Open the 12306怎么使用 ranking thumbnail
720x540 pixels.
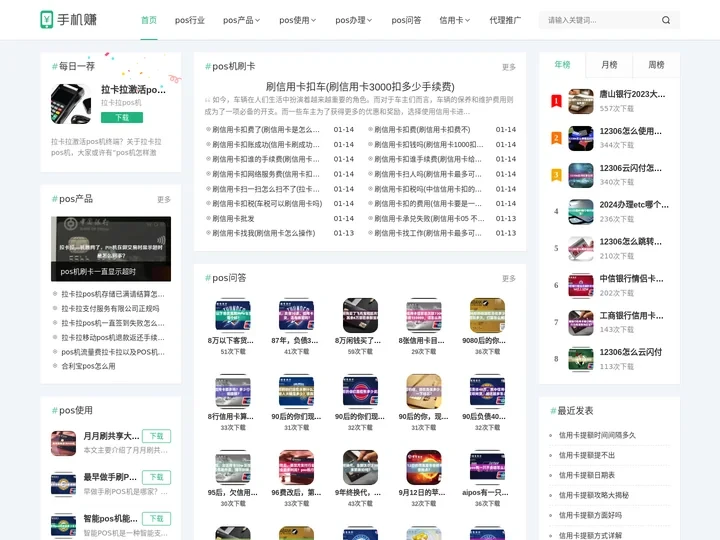[581, 138]
